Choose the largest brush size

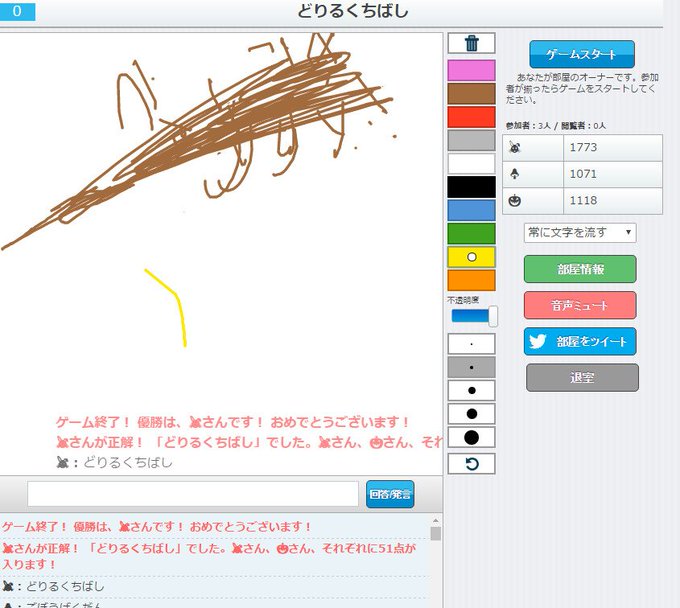(x=471, y=438)
